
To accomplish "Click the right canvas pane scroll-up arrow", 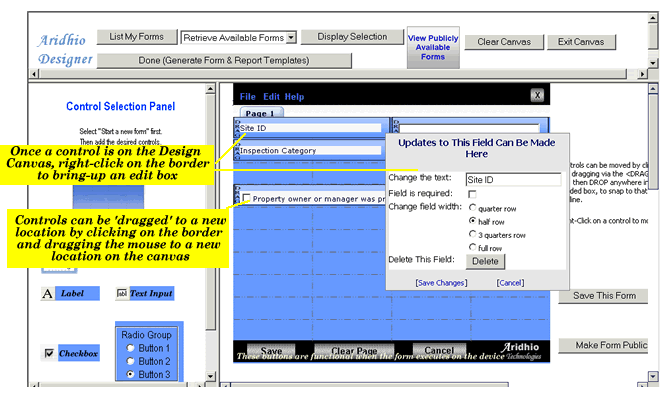I will click(x=653, y=88).
